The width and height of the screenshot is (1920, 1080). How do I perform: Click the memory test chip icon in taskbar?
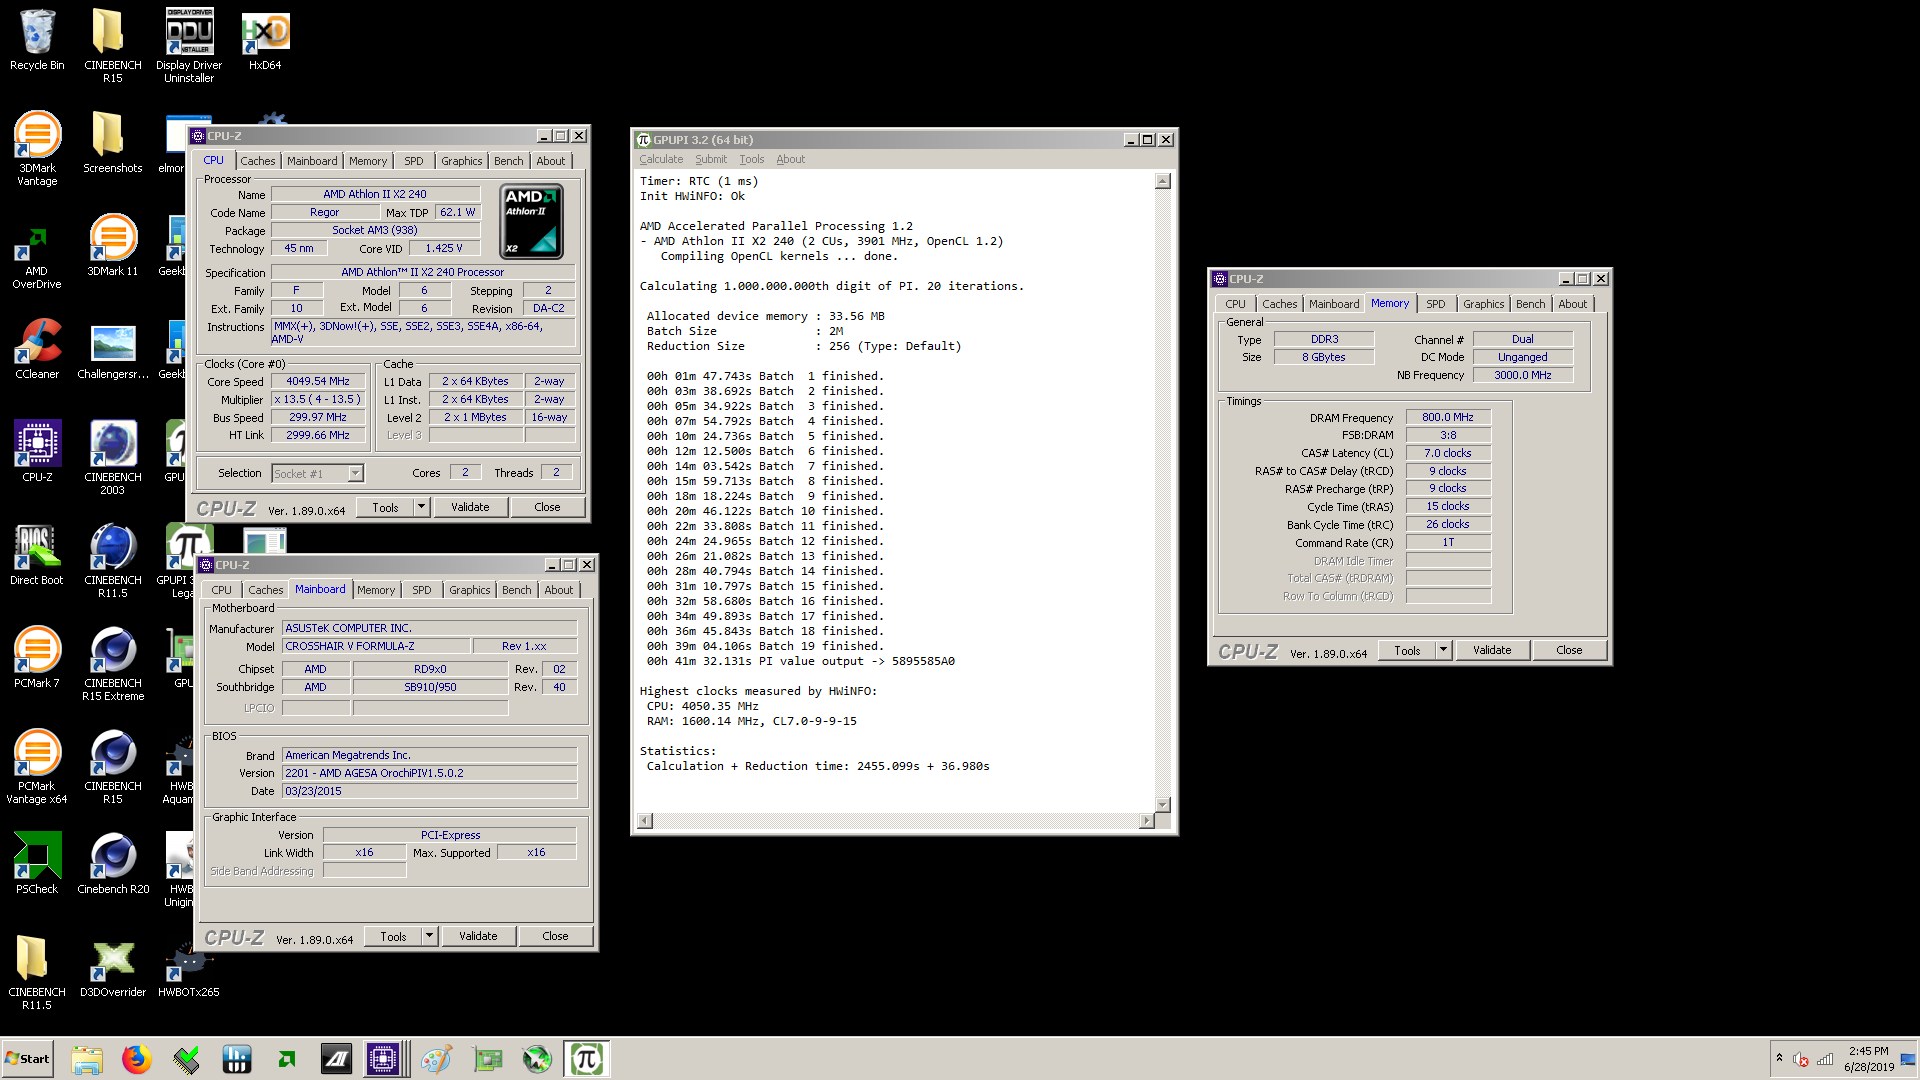(187, 1059)
